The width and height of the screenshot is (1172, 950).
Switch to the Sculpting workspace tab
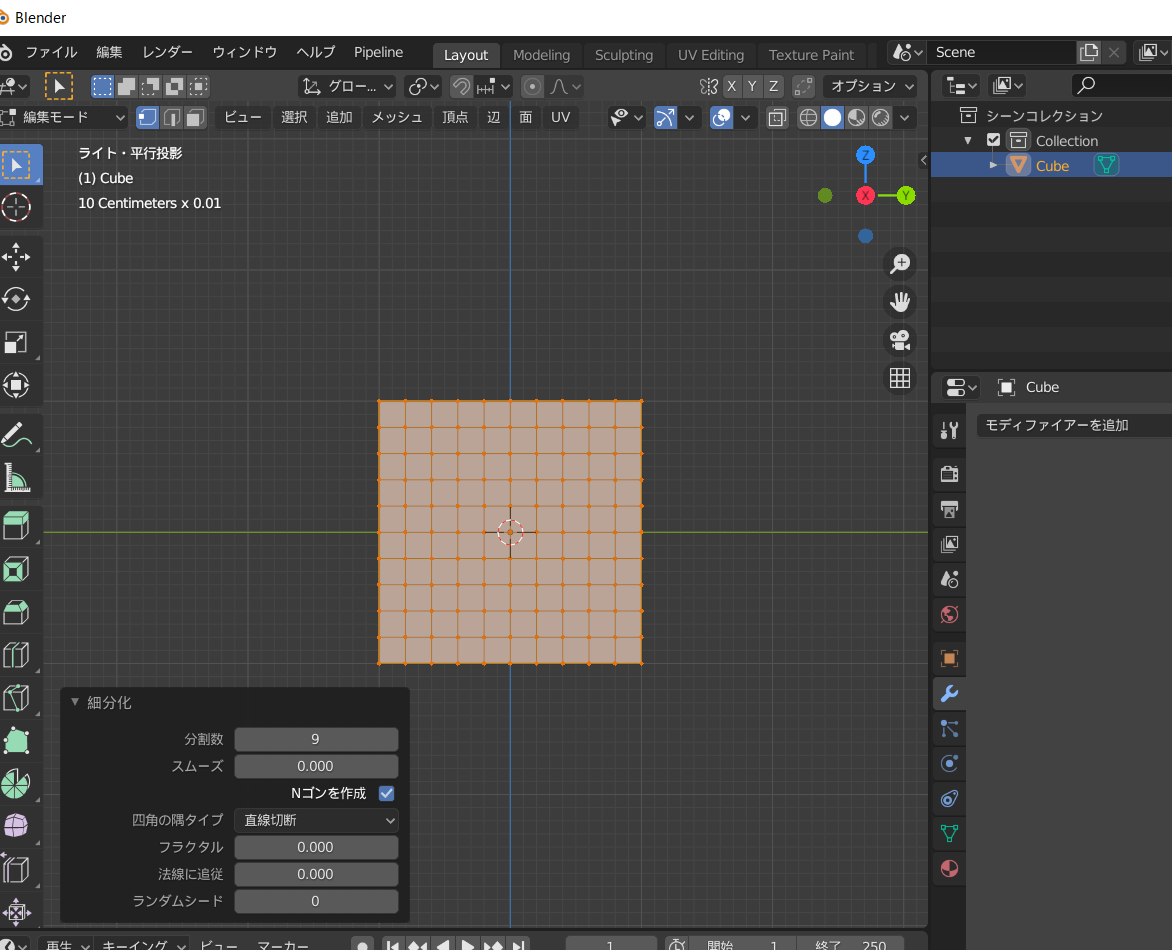click(623, 55)
